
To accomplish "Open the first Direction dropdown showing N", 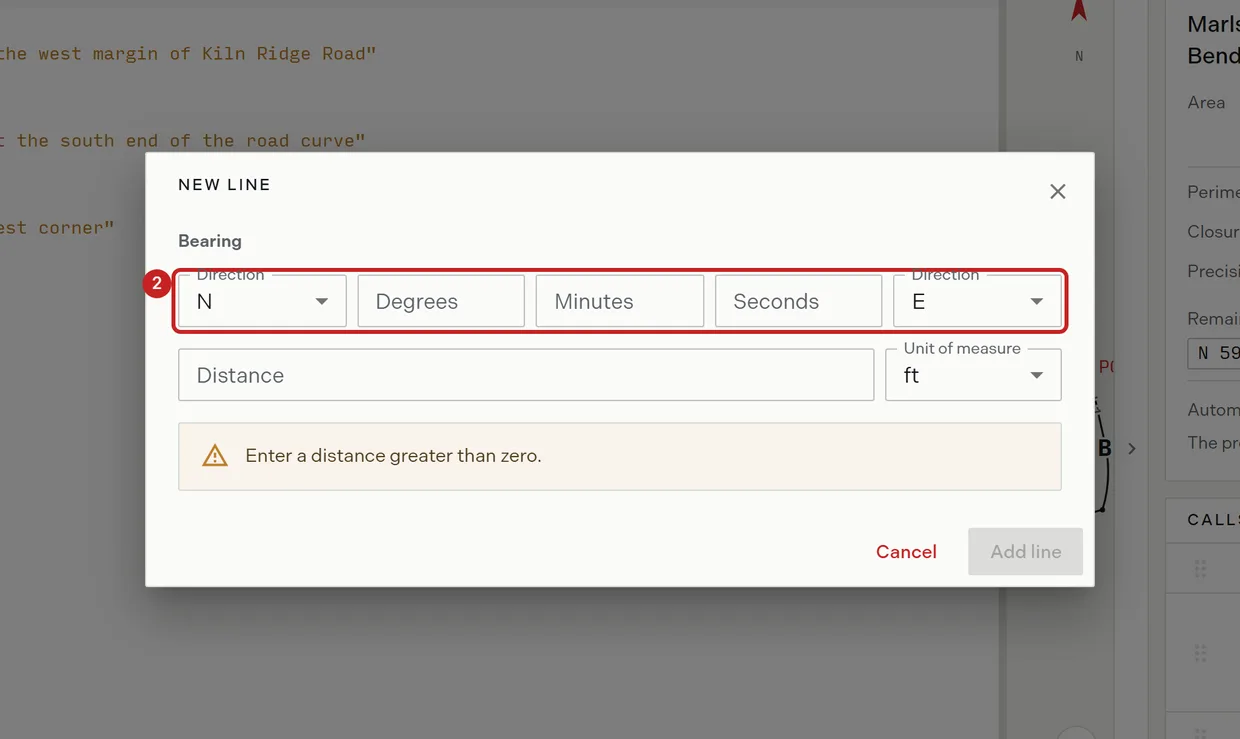I will (x=262, y=301).
